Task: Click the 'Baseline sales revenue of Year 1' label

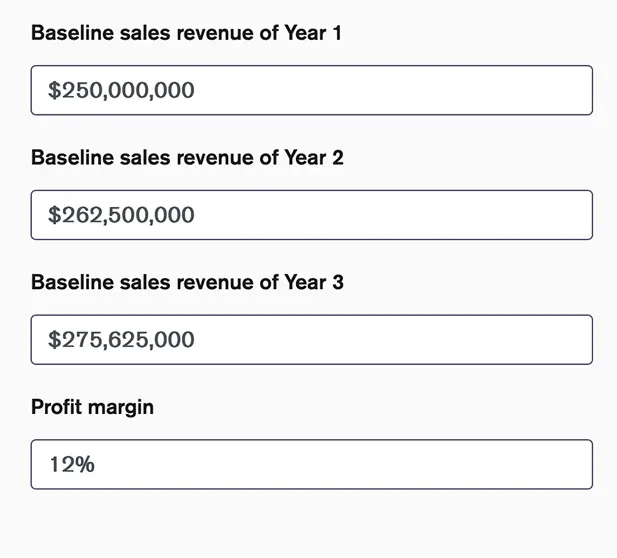Action: tap(186, 33)
